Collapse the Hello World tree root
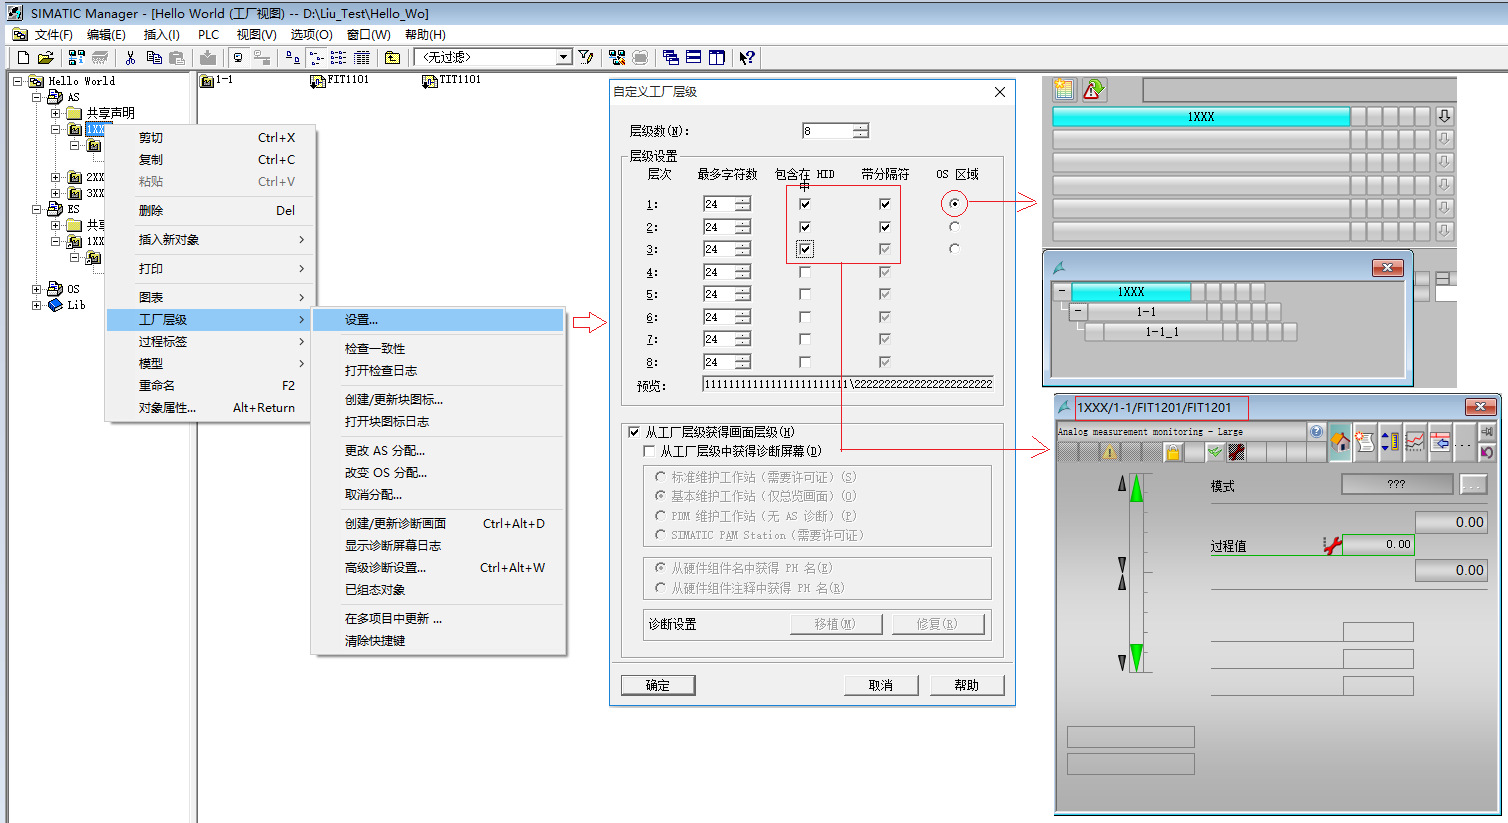The width and height of the screenshot is (1508, 823). 18,81
